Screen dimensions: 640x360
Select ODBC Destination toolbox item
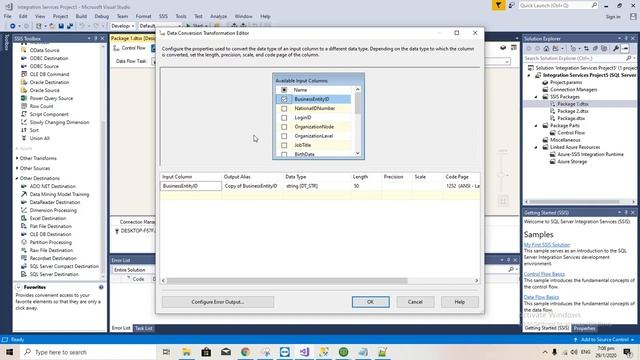point(49,58)
